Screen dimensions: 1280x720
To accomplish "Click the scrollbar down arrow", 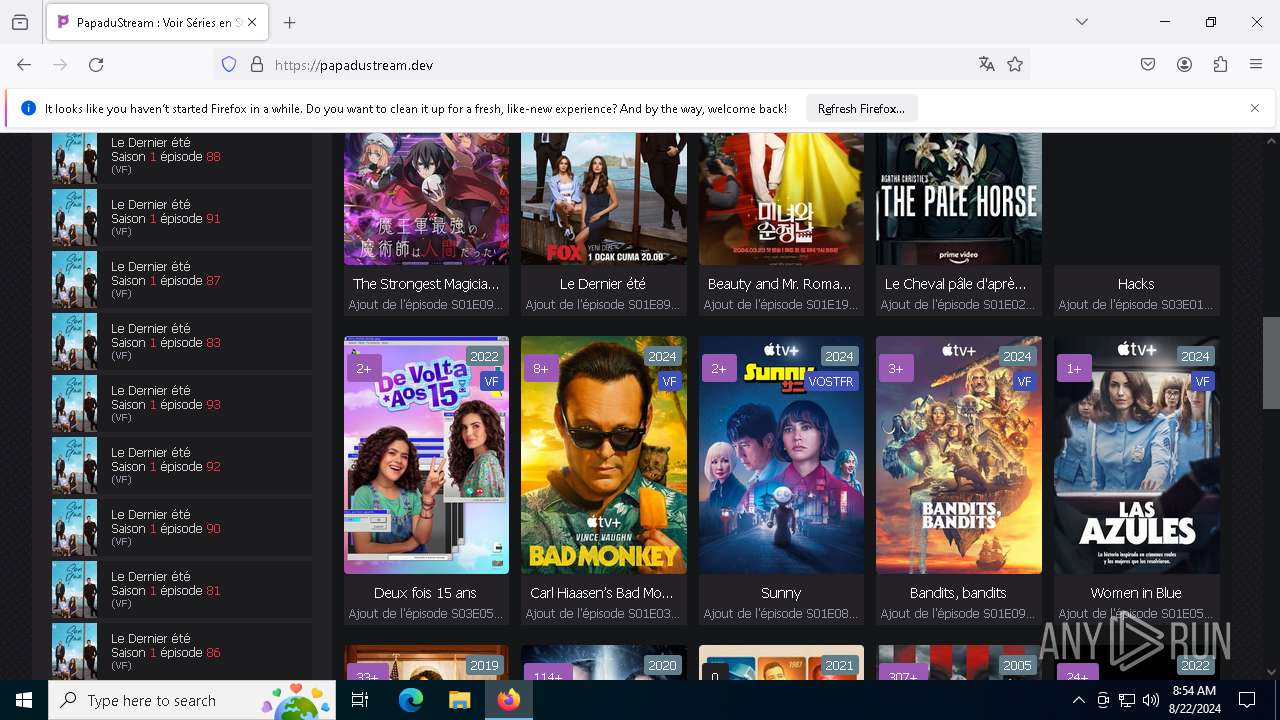I will pyautogui.click(x=1271, y=672).
